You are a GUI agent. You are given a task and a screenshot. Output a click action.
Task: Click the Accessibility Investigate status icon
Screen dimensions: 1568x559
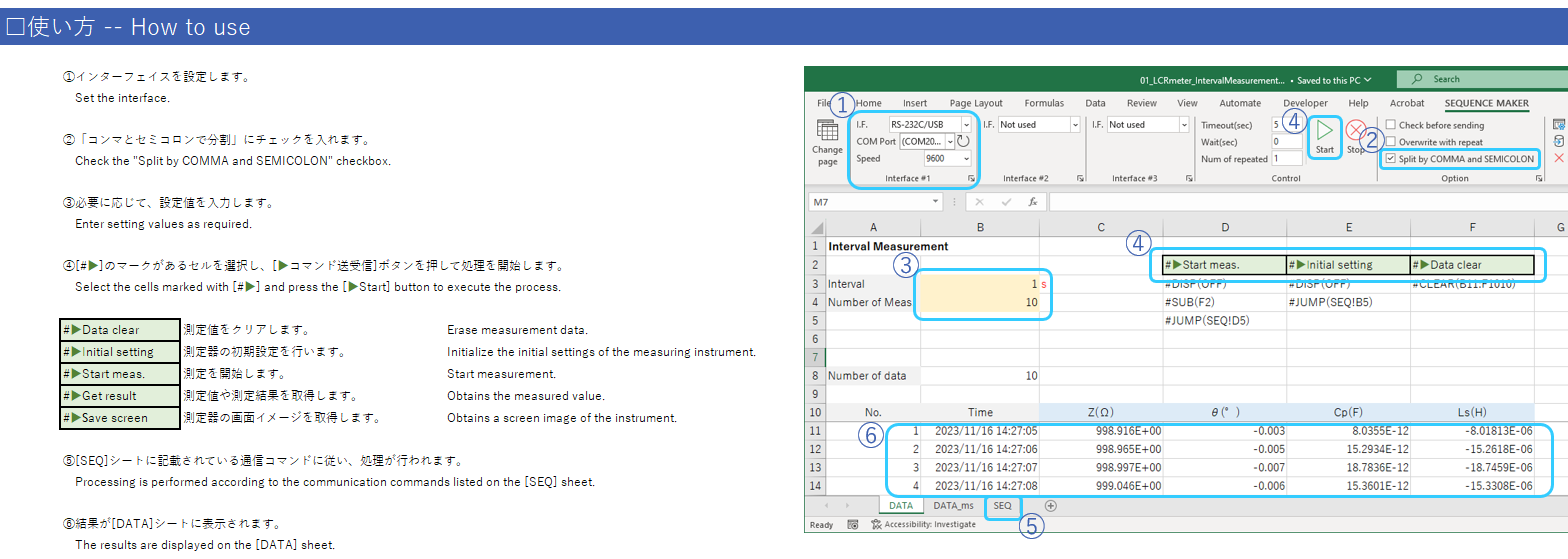(x=876, y=524)
